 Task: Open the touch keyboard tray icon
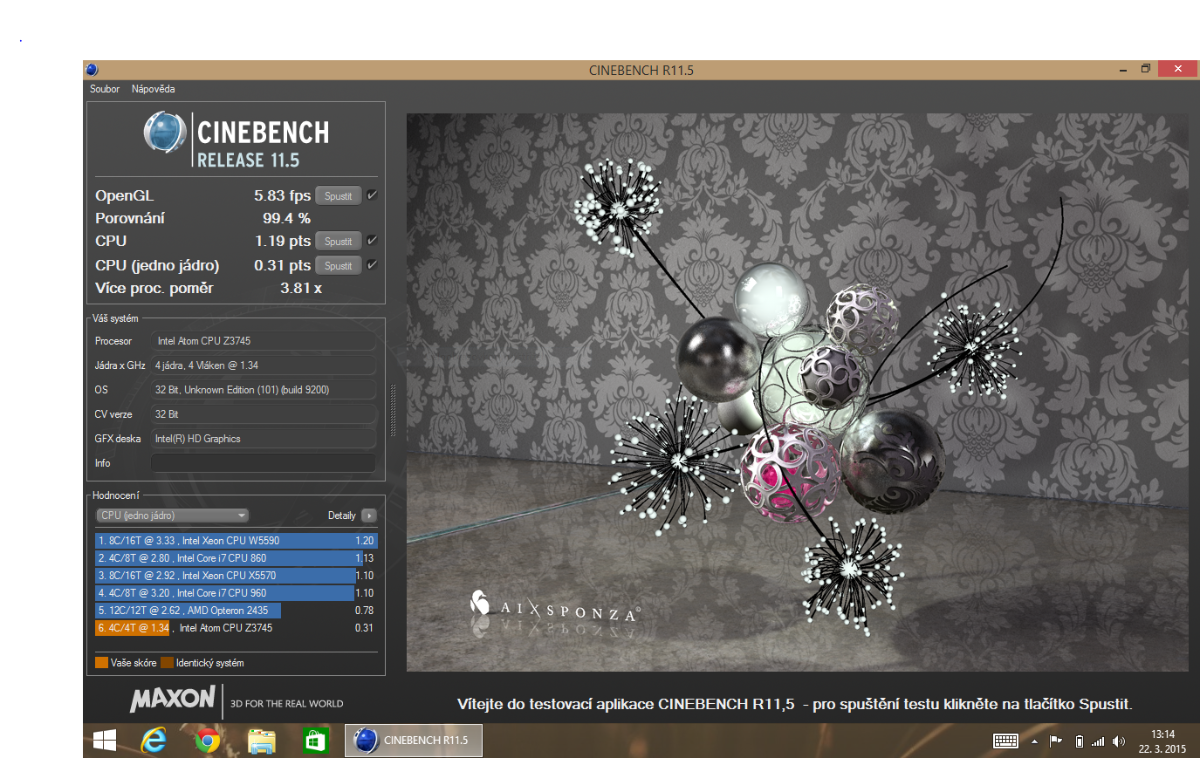point(1005,741)
